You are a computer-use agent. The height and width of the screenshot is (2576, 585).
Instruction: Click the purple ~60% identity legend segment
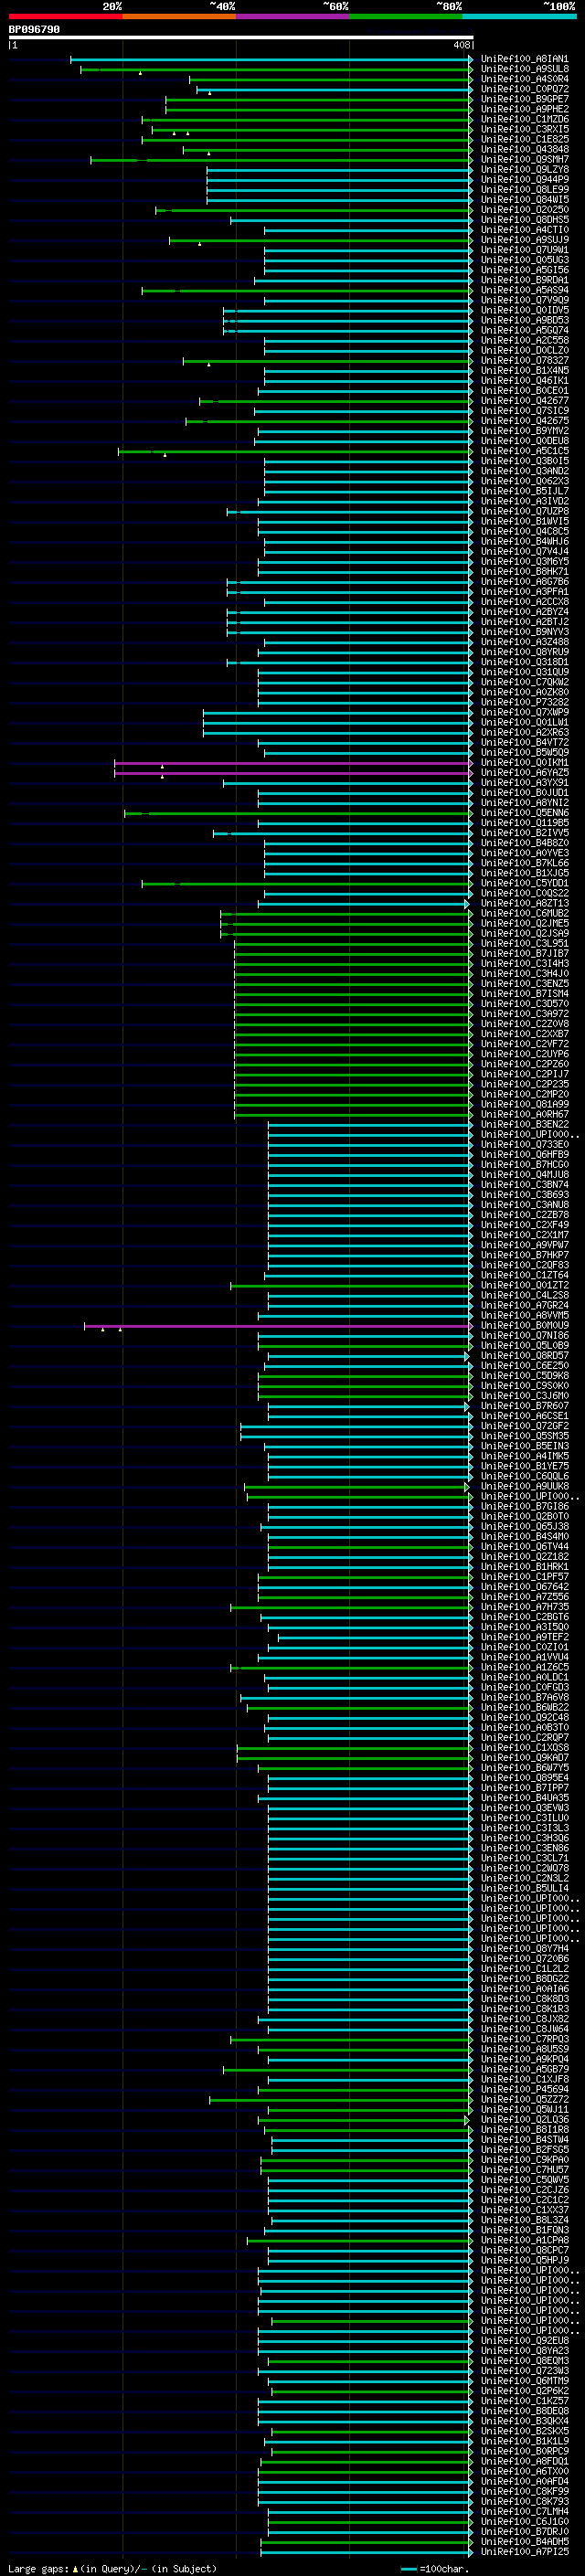pyautogui.click(x=292, y=16)
